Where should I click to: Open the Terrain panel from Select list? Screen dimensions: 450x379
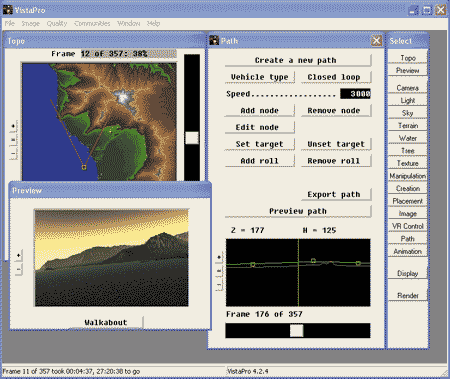(x=407, y=125)
